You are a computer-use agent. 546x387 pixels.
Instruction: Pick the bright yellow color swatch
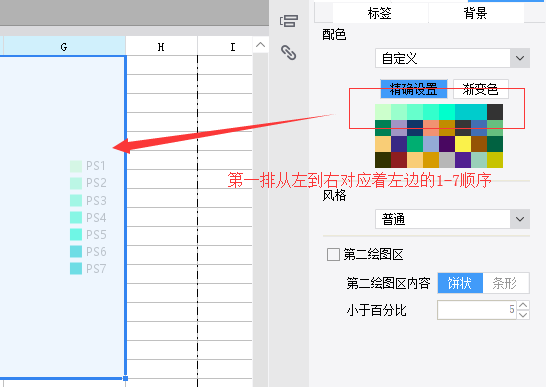463,144
